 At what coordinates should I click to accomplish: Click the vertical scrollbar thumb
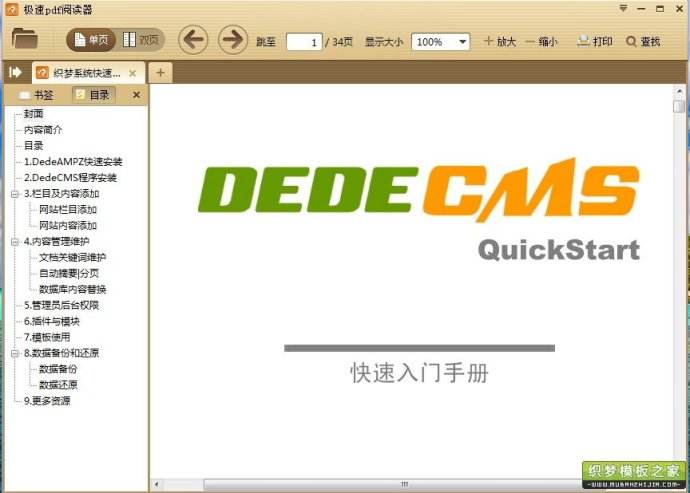(x=679, y=106)
